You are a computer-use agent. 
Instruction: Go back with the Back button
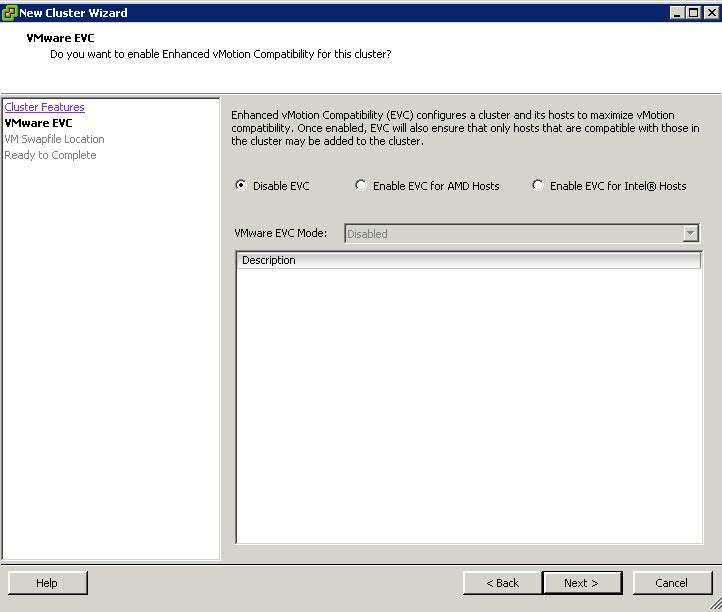tap(502, 583)
